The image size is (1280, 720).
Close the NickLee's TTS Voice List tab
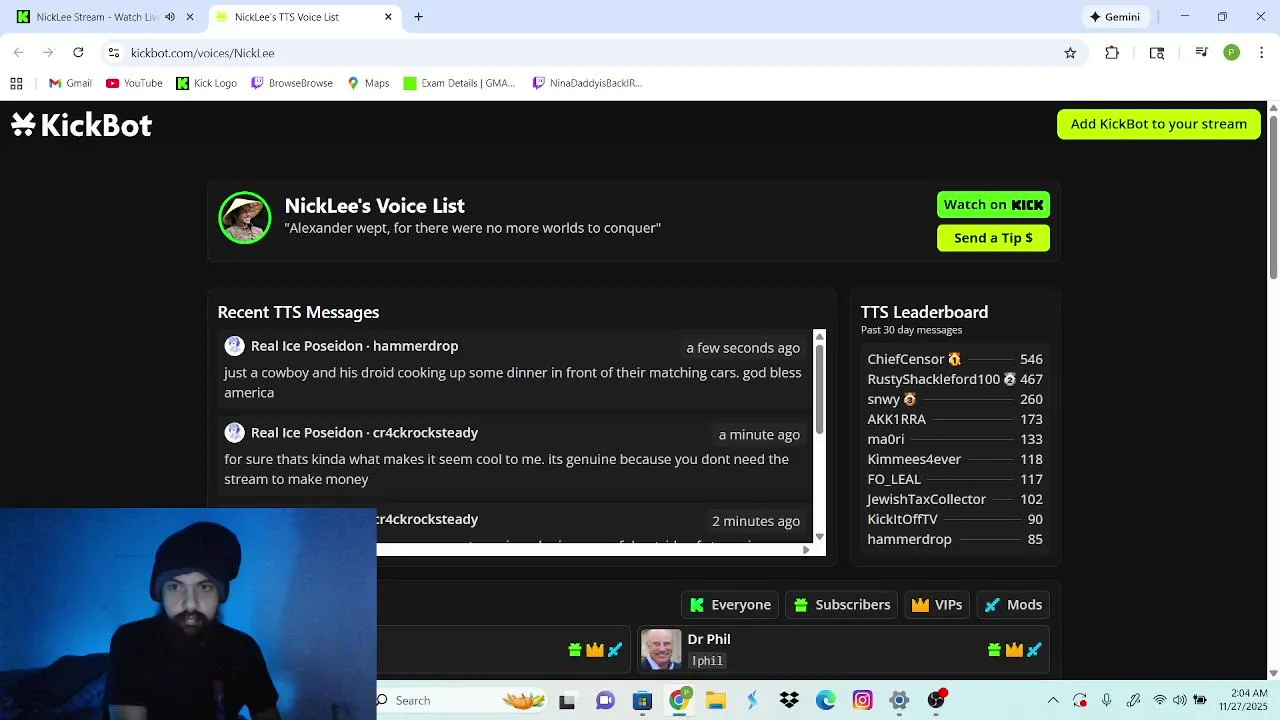pyautogui.click(x=388, y=17)
